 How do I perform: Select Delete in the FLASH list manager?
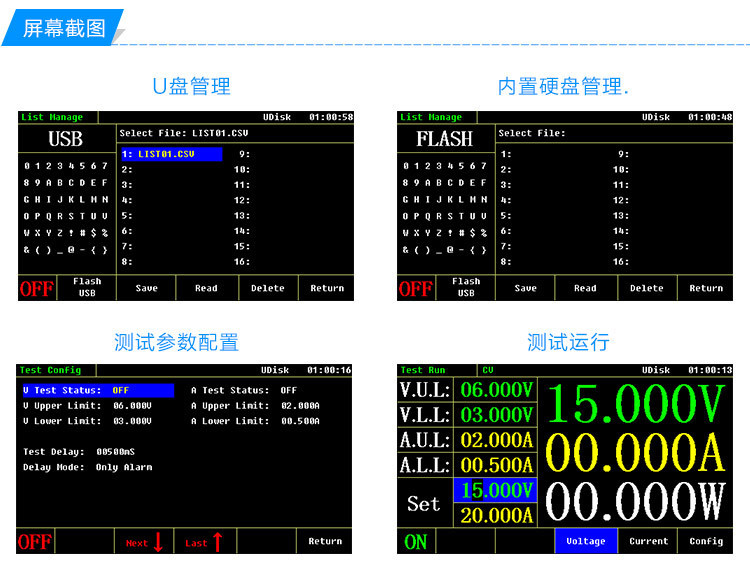(x=647, y=288)
